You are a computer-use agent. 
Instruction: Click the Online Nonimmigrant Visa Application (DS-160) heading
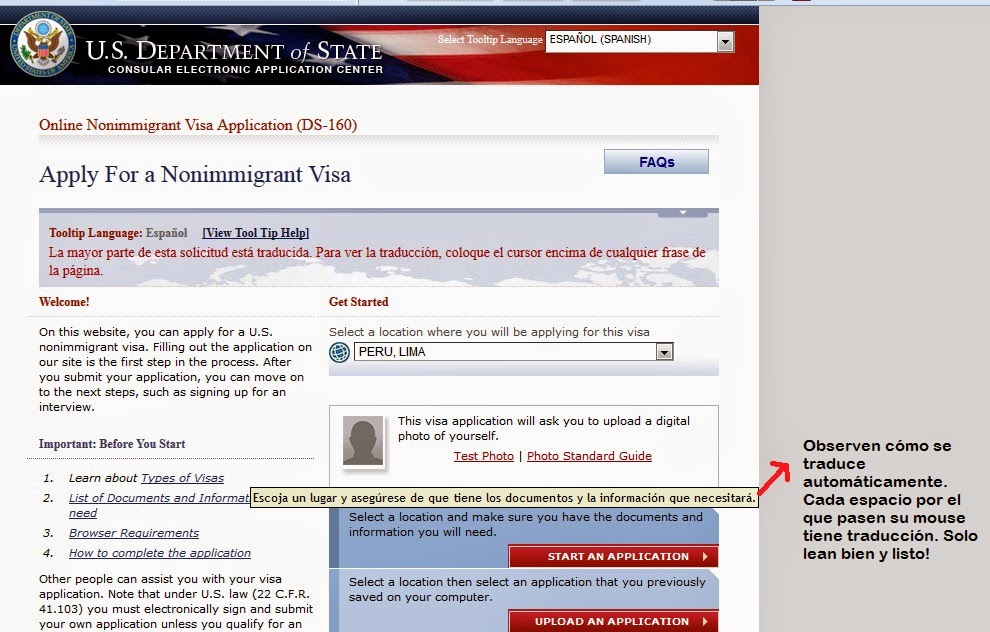pos(198,125)
